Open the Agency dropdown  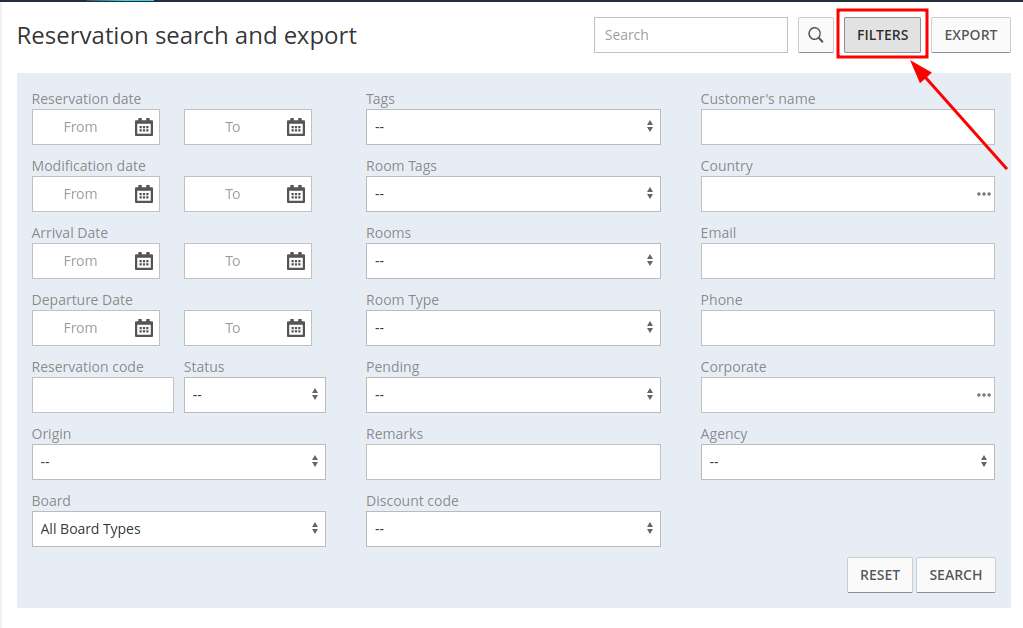click(x=847, y=462)
